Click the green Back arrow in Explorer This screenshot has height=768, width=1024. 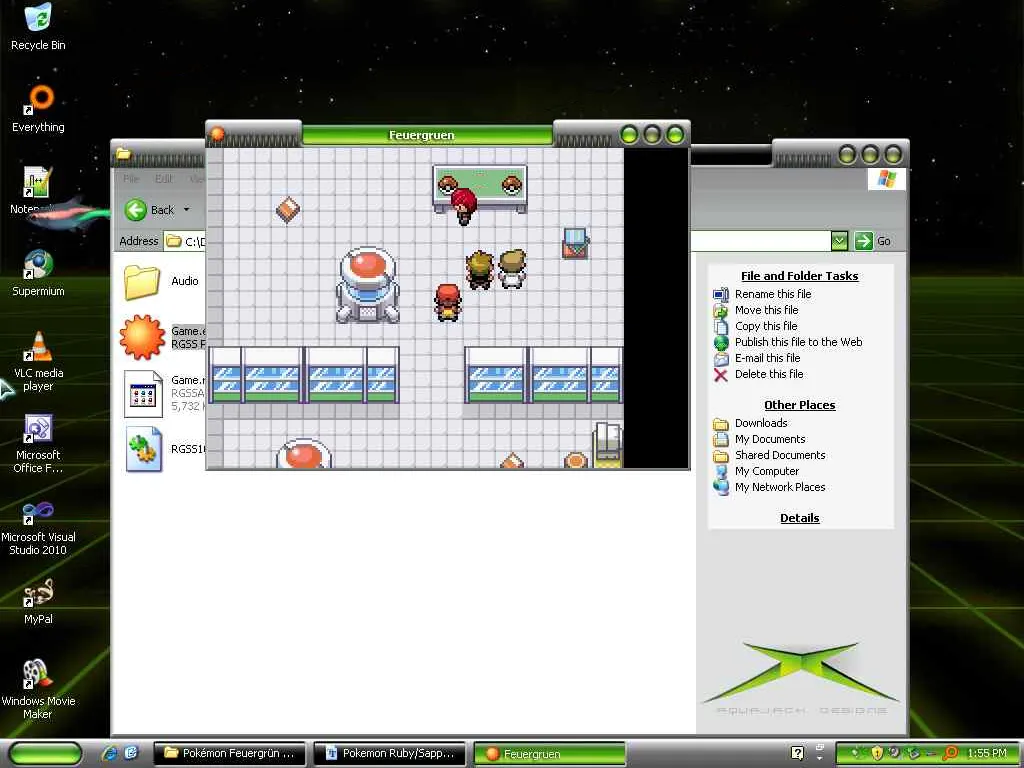pos(136,210)
